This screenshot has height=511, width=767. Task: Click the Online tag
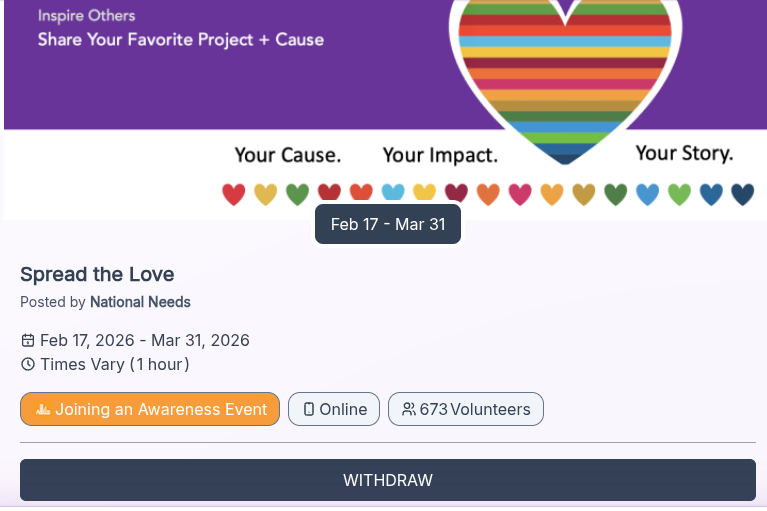[x=334, y=409]
